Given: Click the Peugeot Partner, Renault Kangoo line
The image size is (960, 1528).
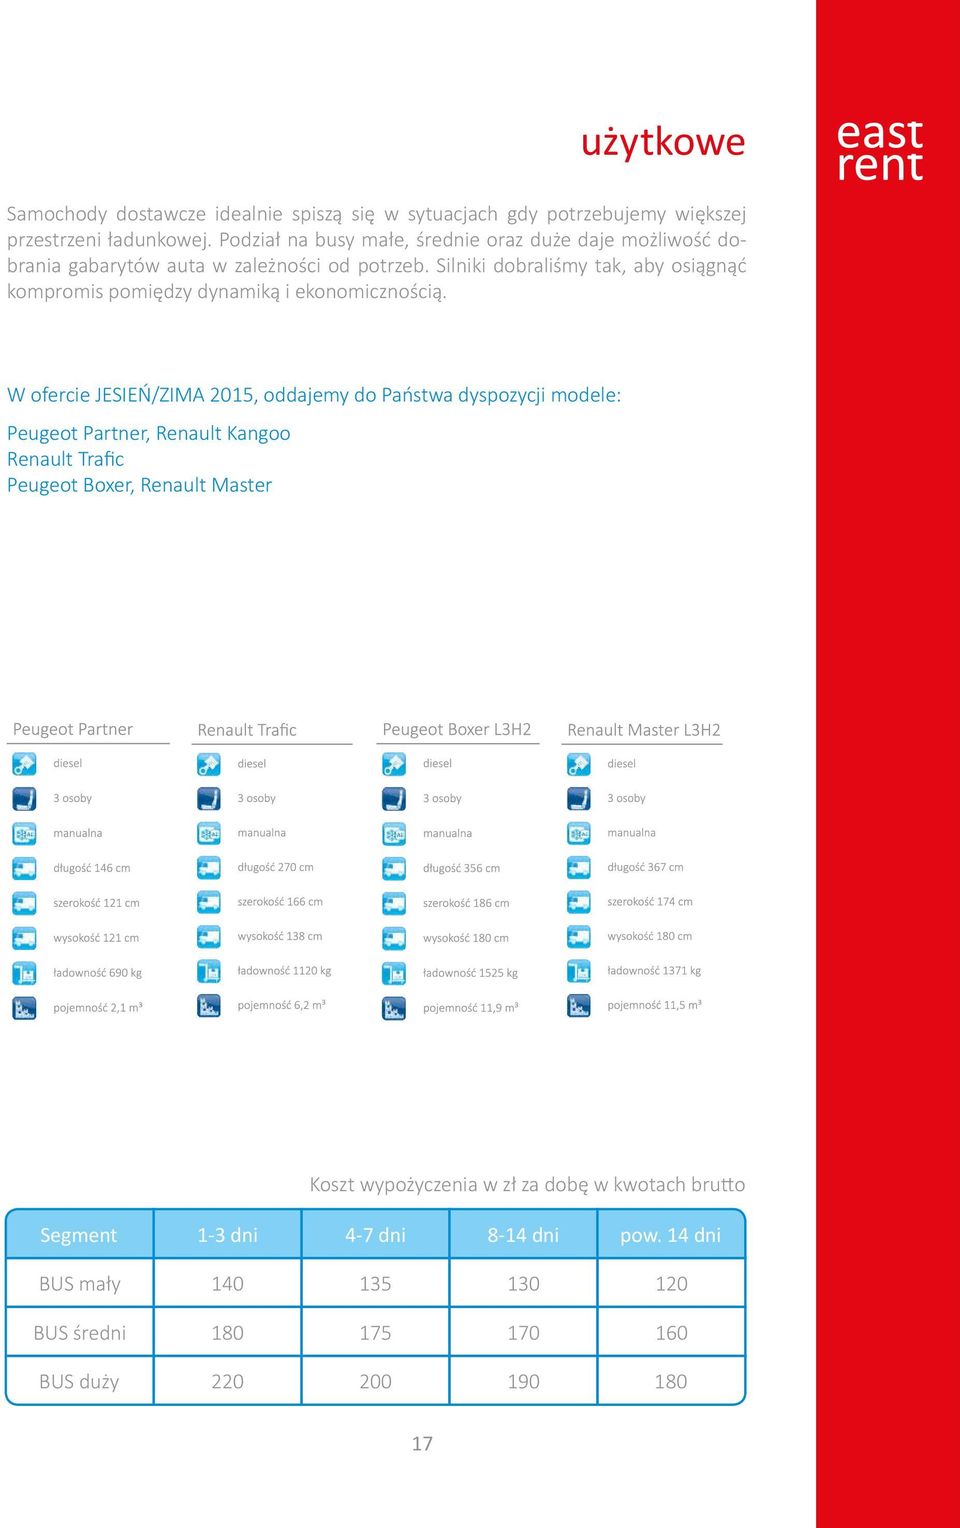Looking at the screenshot, I should point(149,433).
